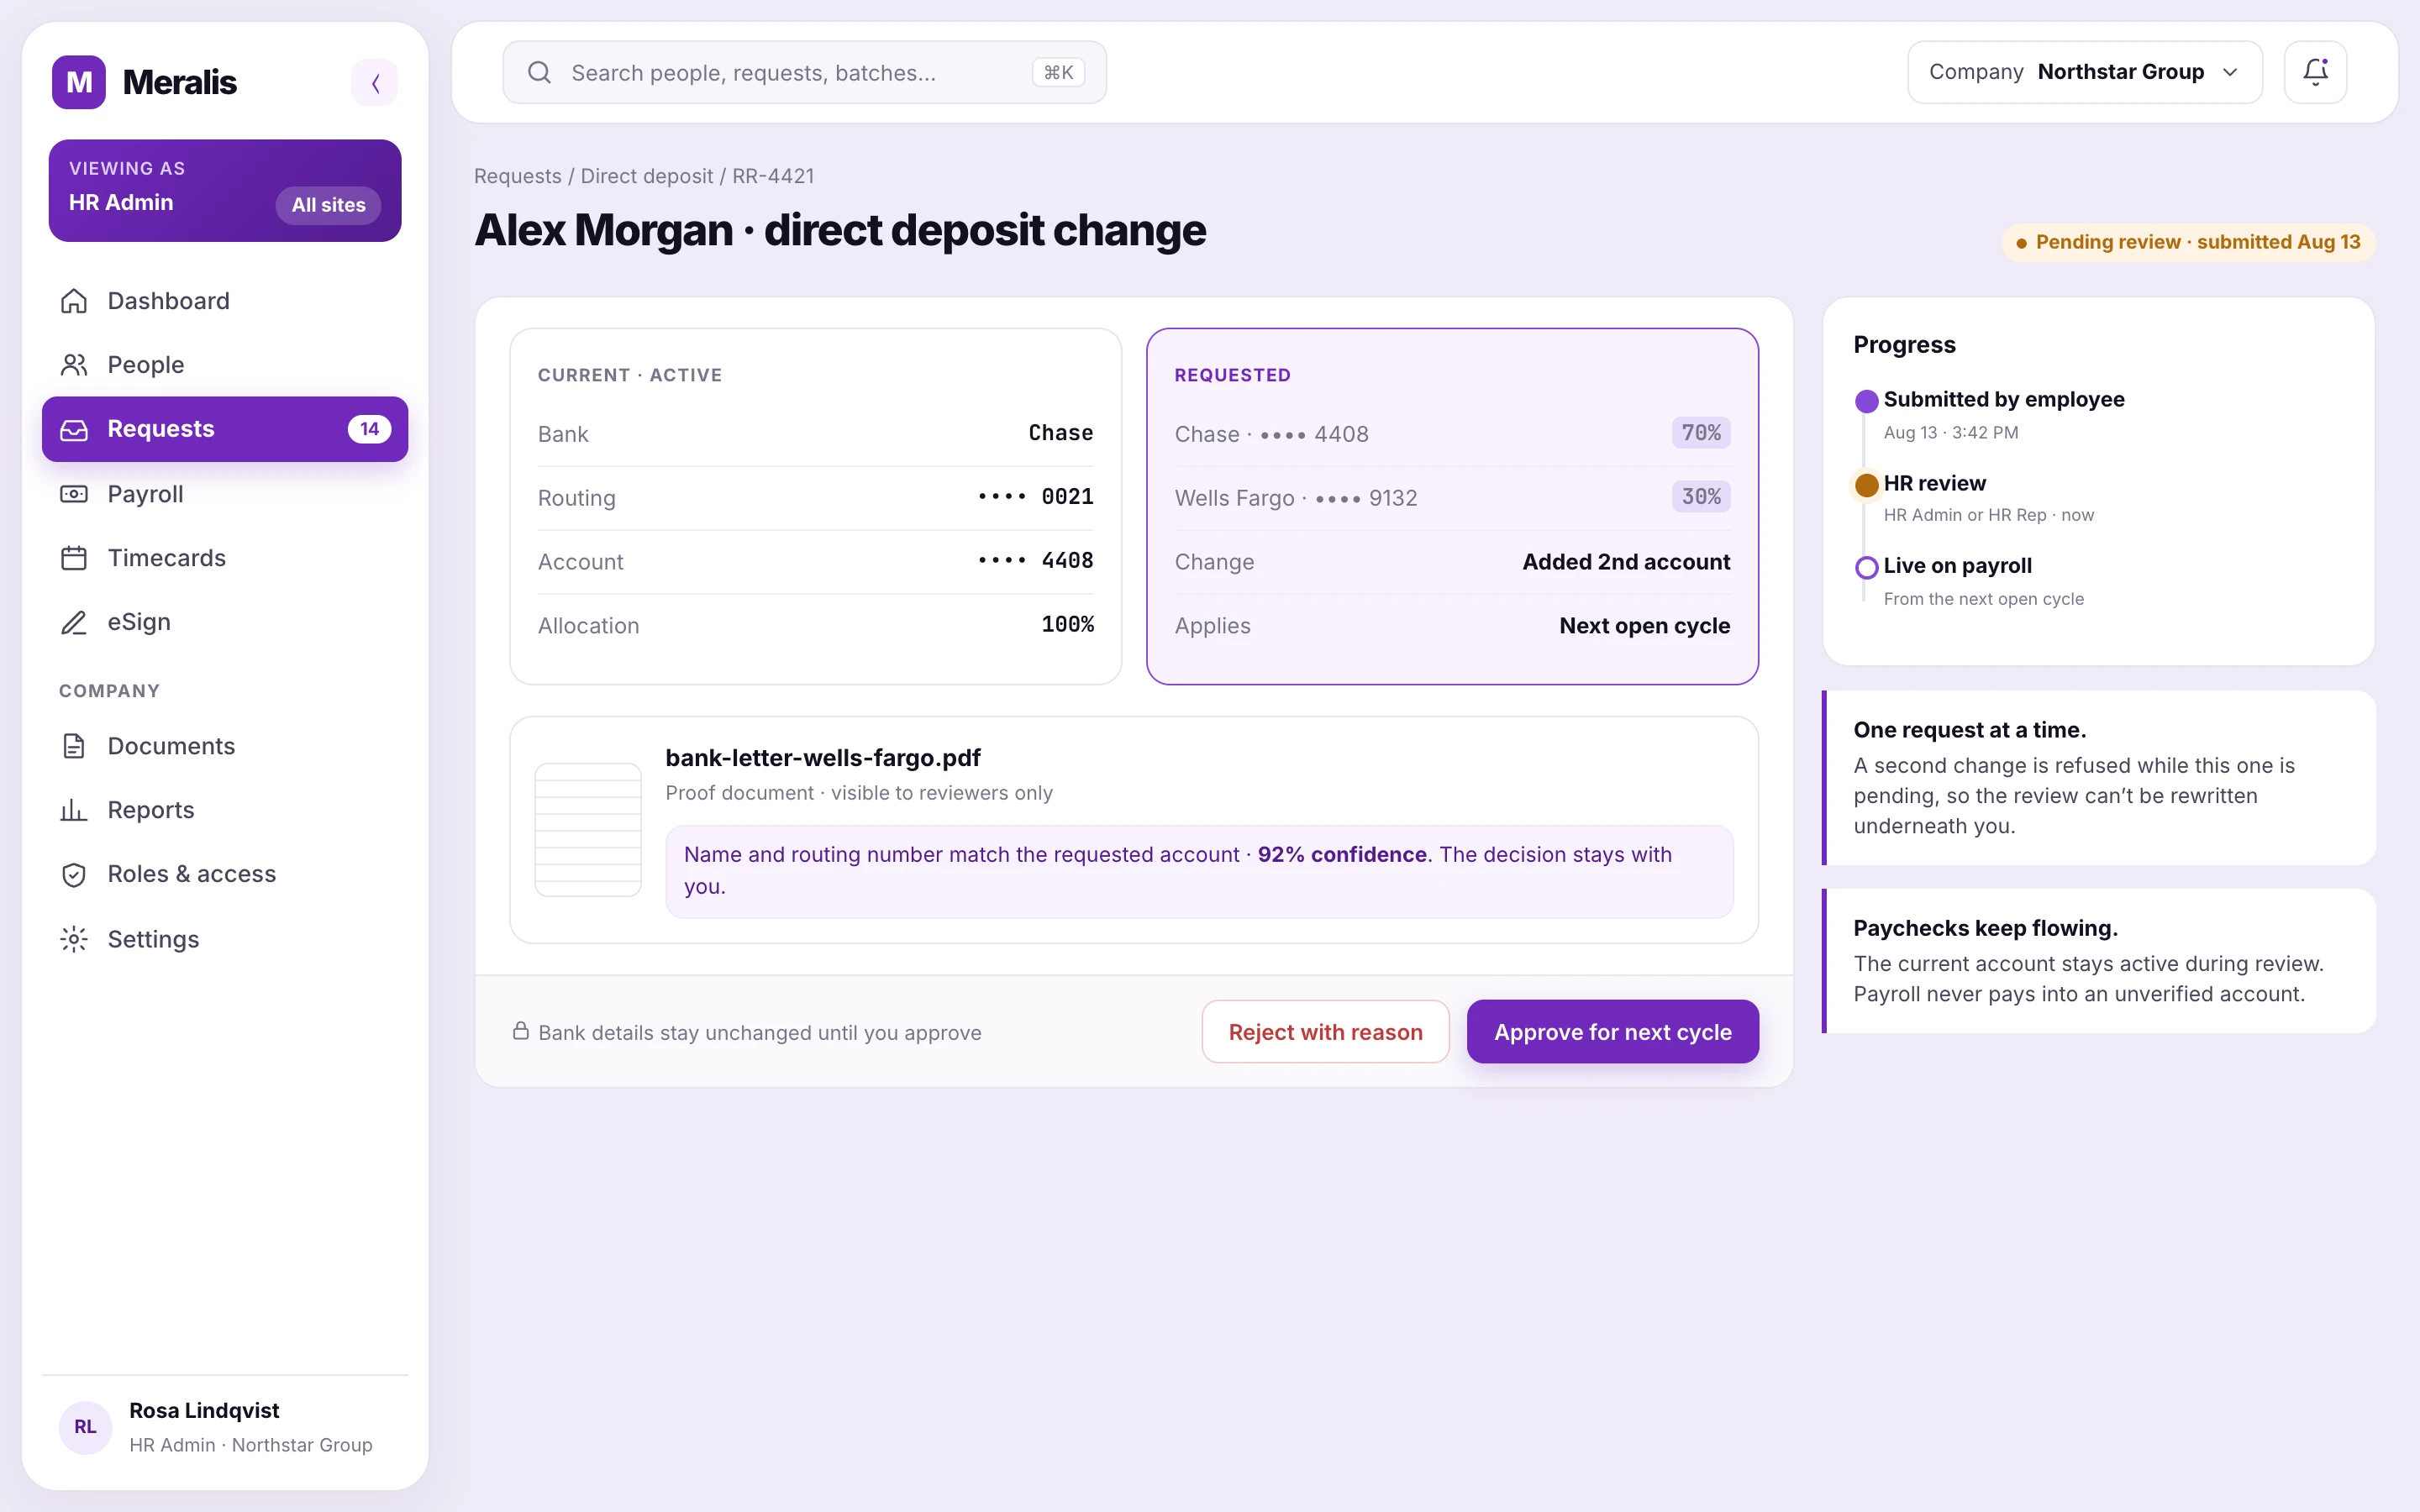2420x1512 pixels.
Task: Follow the Requests breadcrumb link
Action: click(517, 176)
